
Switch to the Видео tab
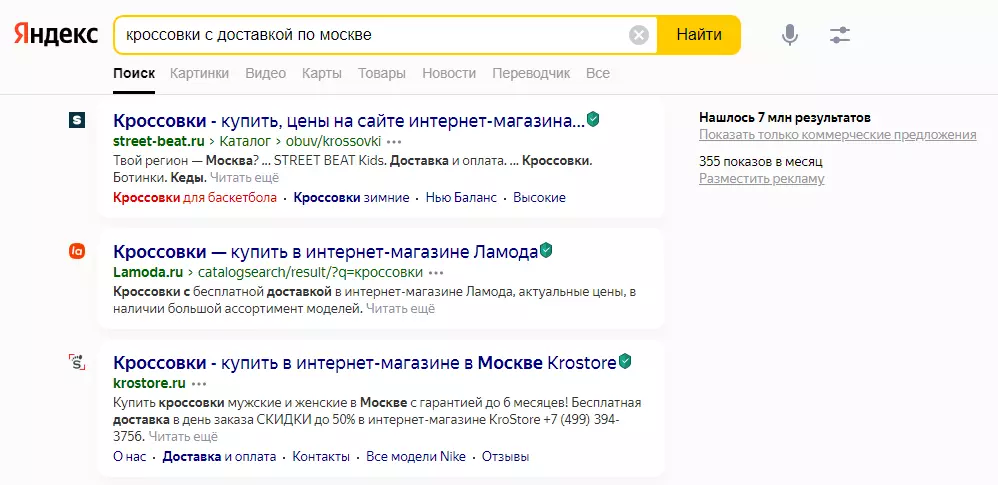coord(265,73)
